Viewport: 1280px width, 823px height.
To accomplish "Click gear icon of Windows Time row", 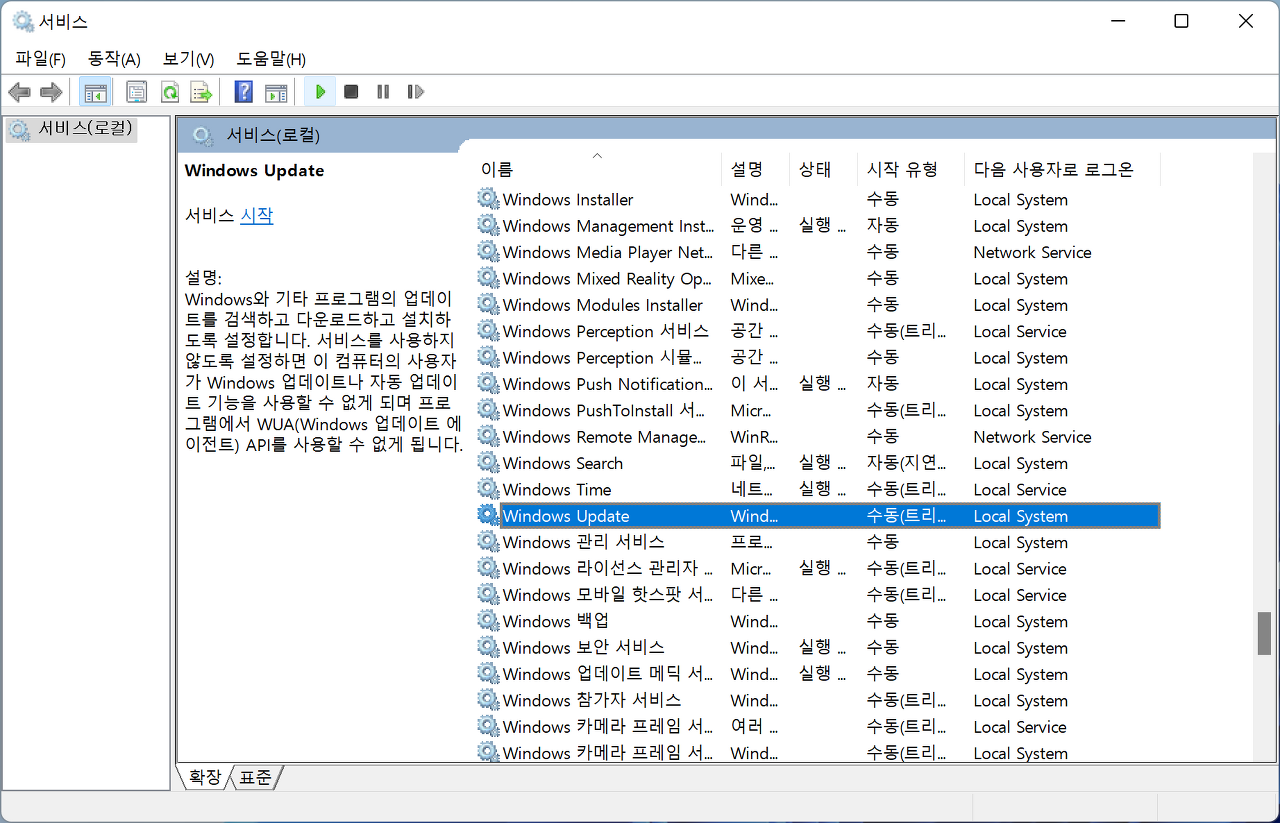I will [x=488, y=489].
